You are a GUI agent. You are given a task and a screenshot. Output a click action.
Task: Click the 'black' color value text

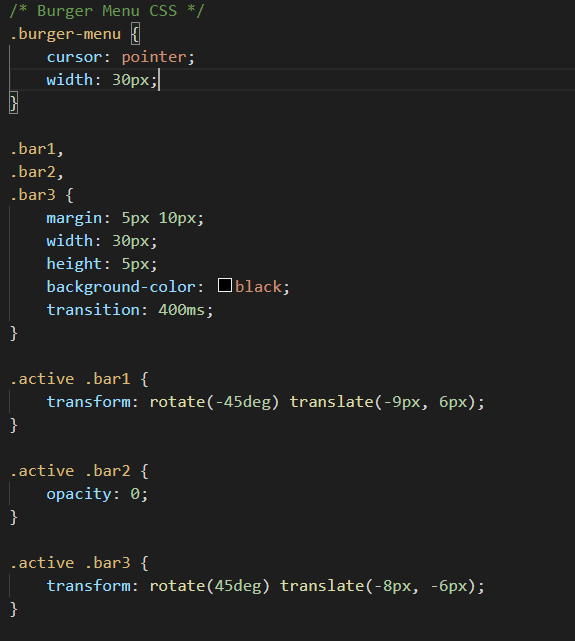pyautogui.click(x=258, y=287)
